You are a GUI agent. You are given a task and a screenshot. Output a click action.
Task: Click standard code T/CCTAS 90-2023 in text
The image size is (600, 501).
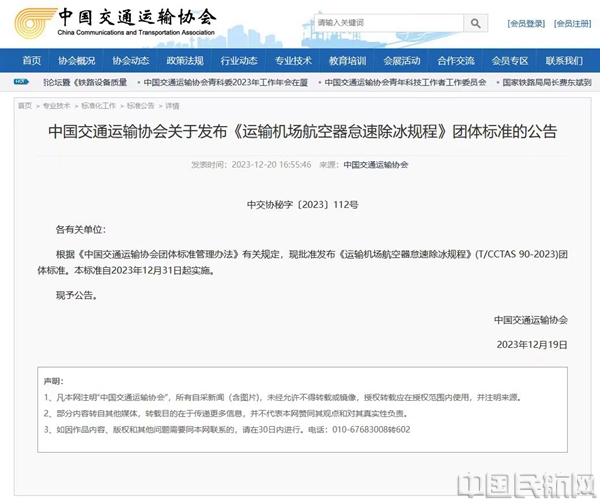tap(517, 254)
